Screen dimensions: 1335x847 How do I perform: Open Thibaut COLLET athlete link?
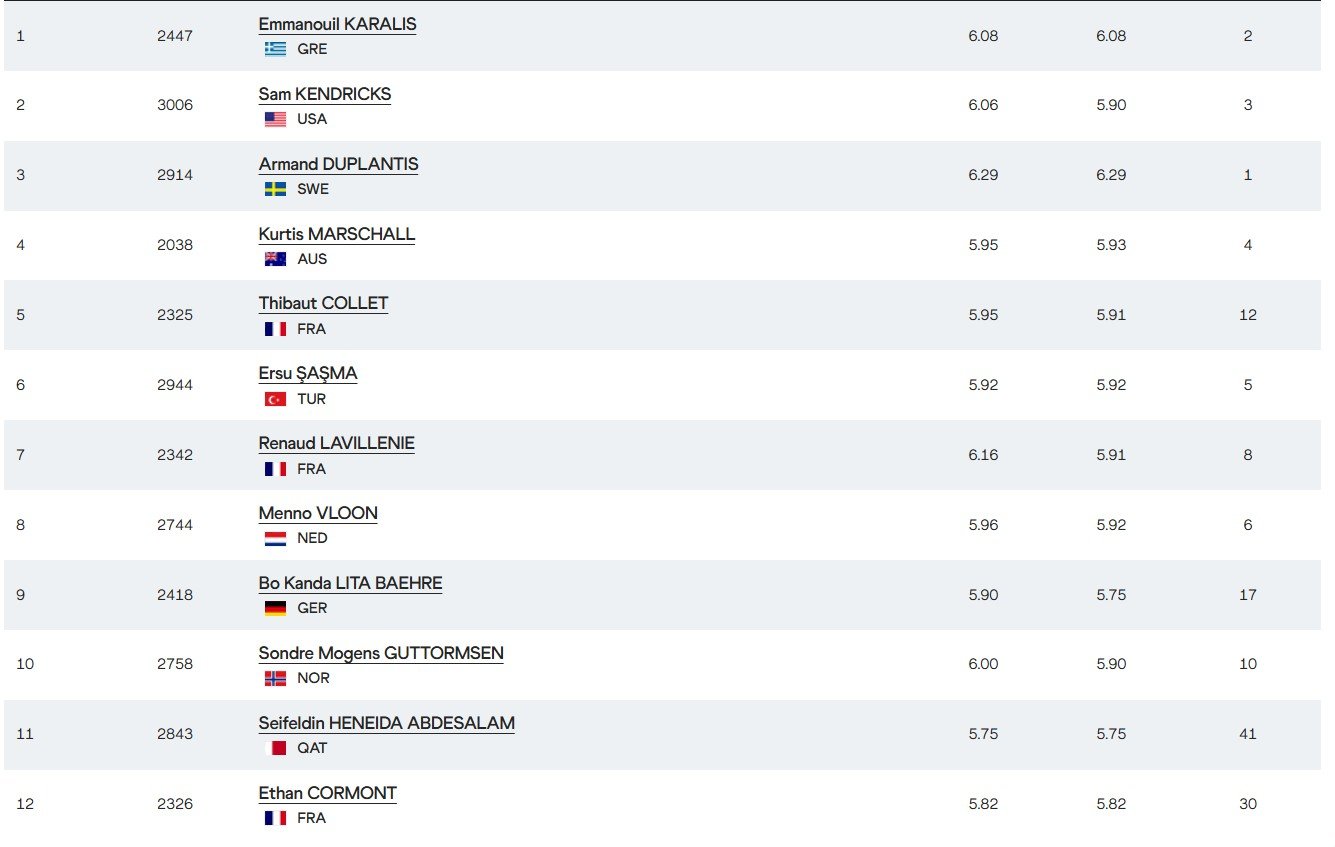pos(323,303)
